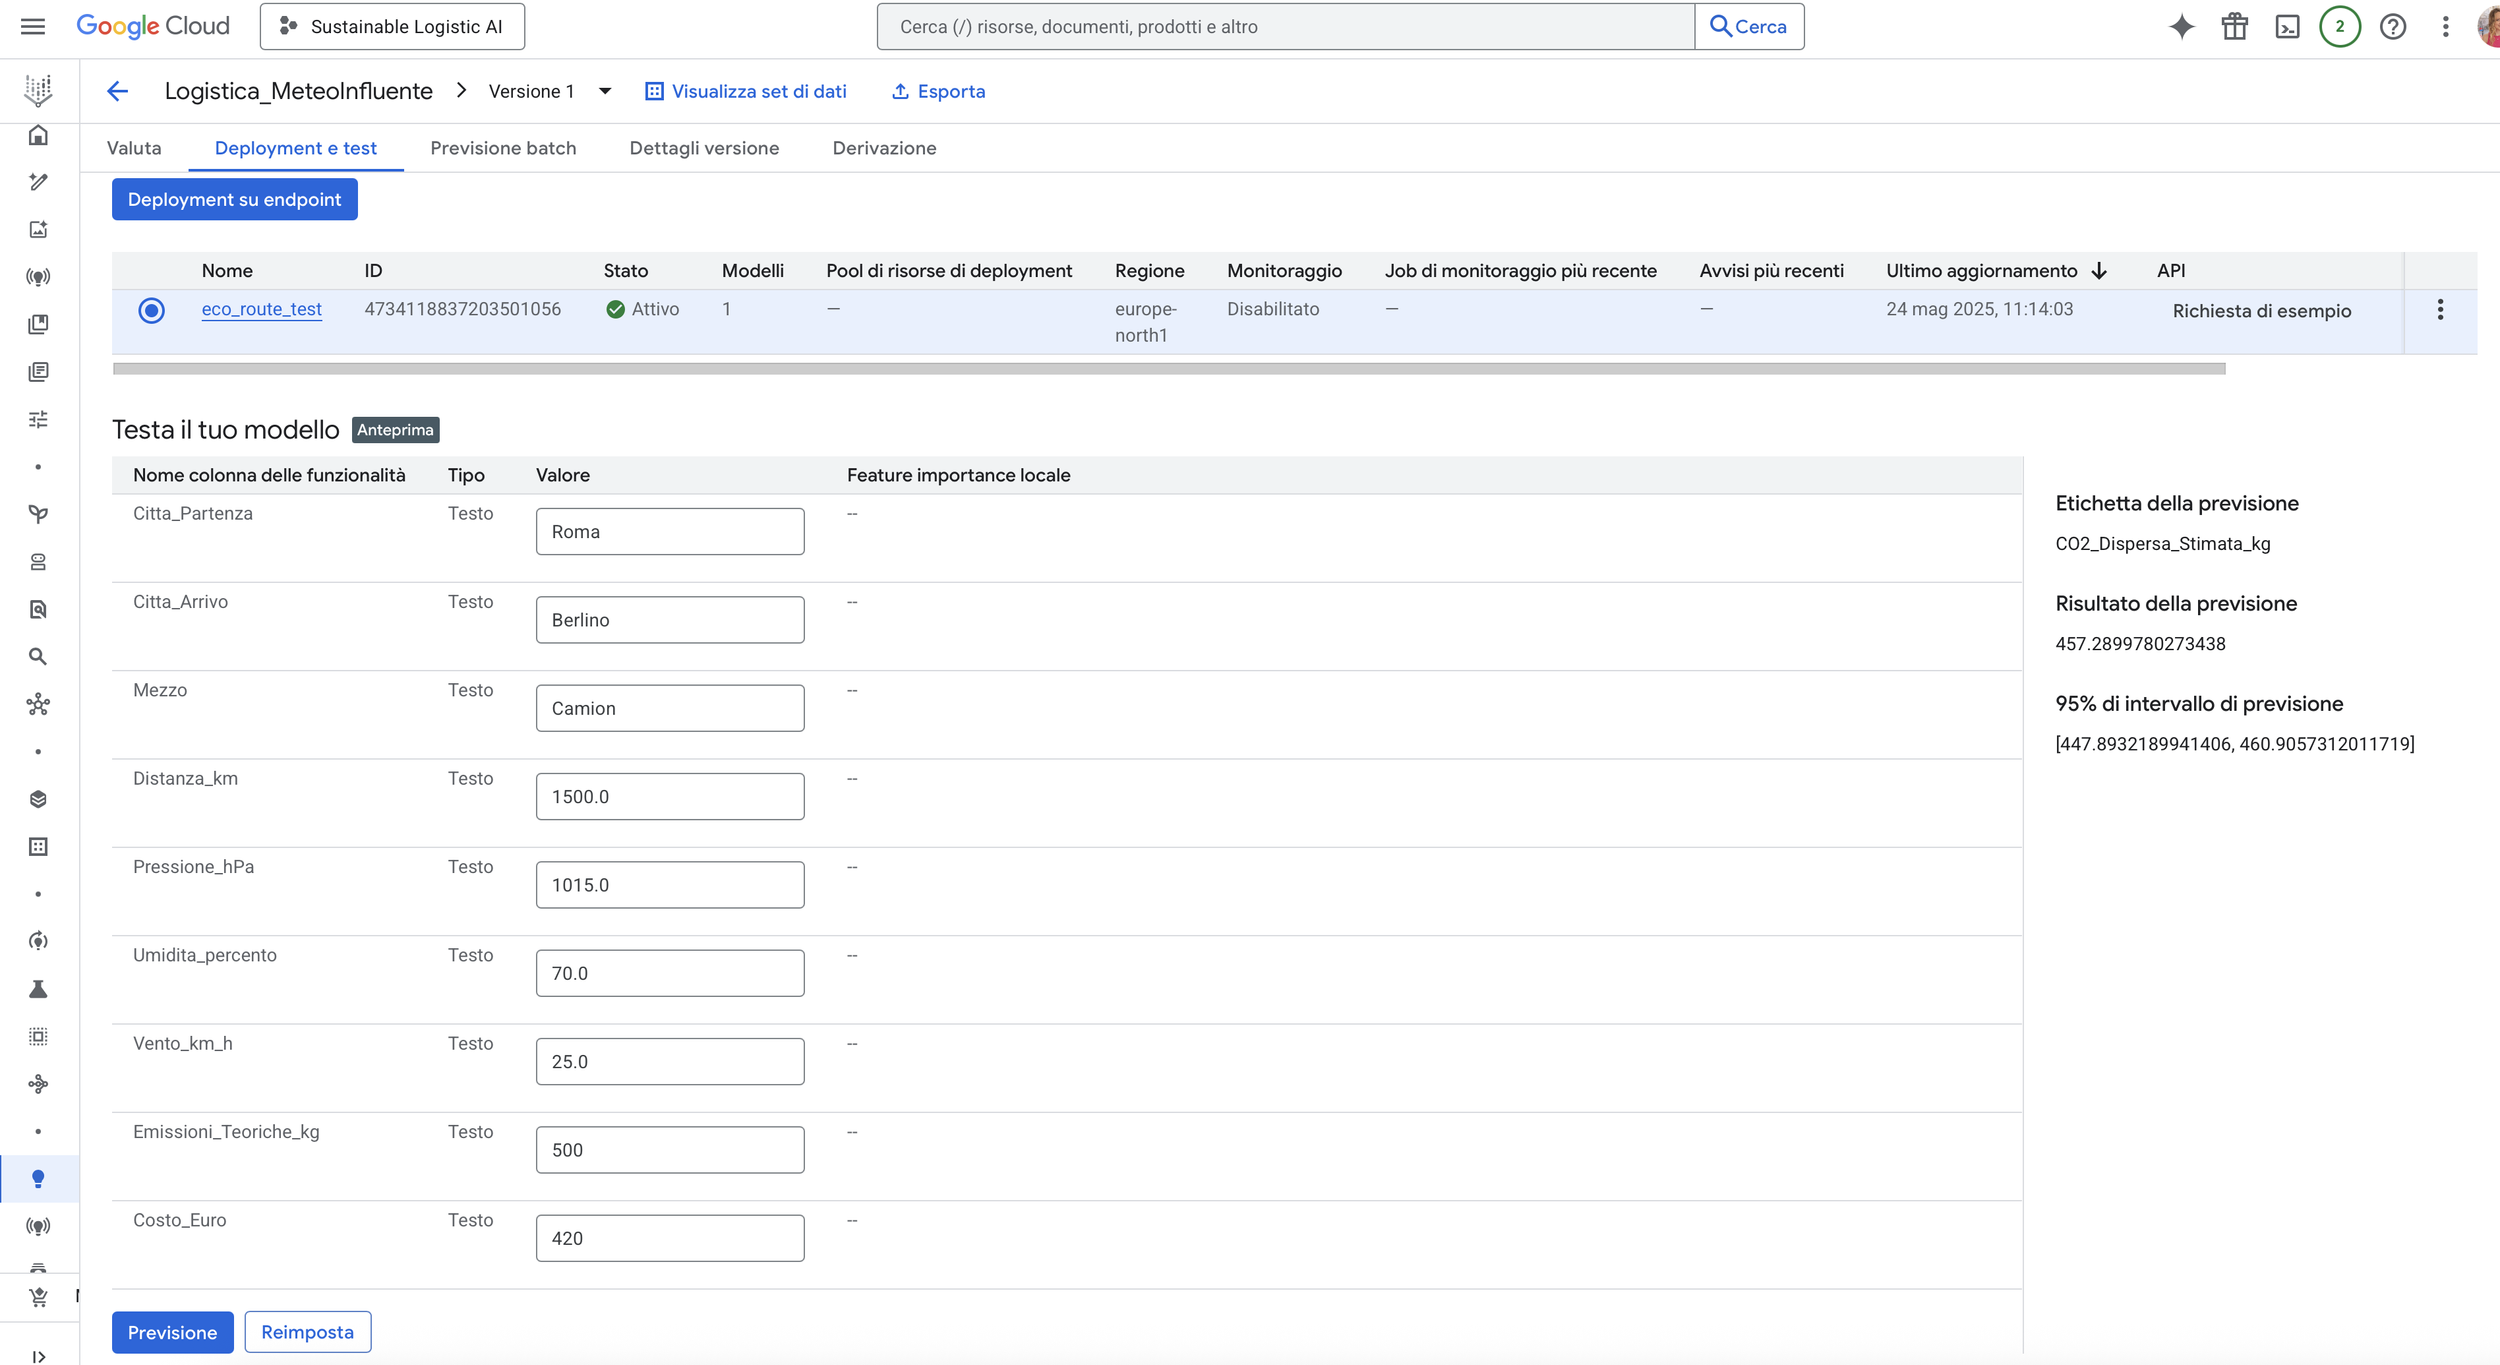Open the Sustainable Logistic AI project picker

tap(392, 27)
